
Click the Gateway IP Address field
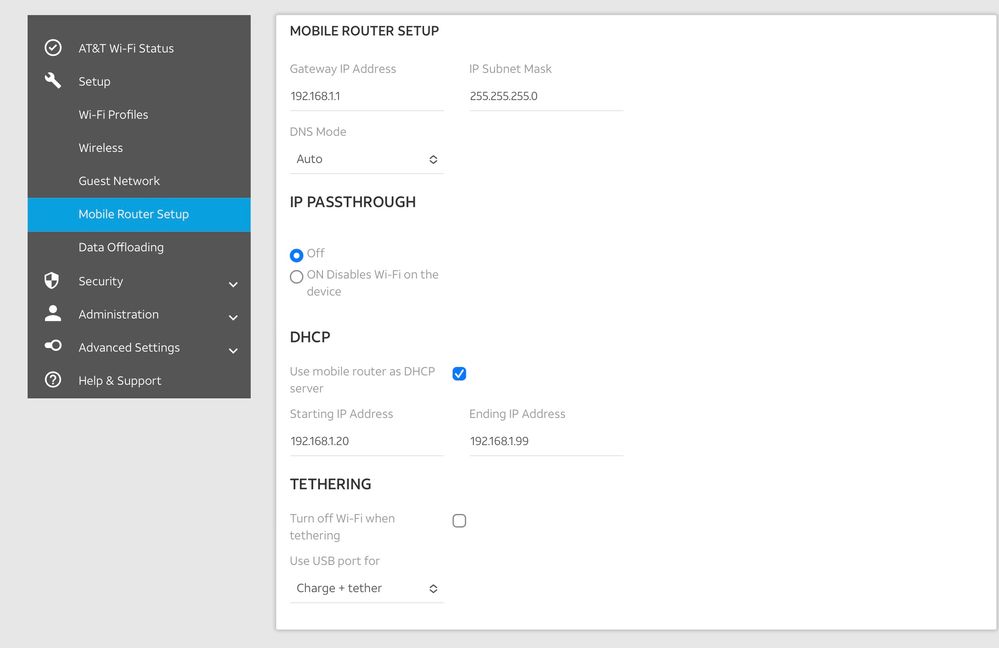366,97
